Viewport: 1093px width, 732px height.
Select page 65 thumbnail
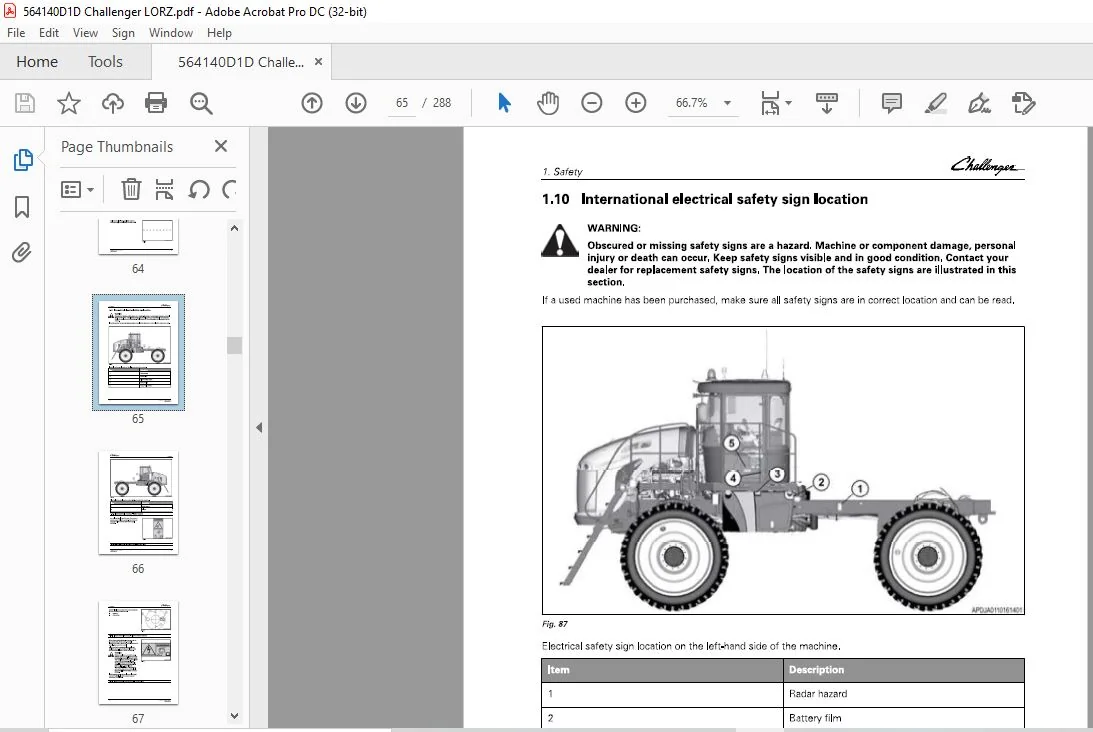coord(138,352)
